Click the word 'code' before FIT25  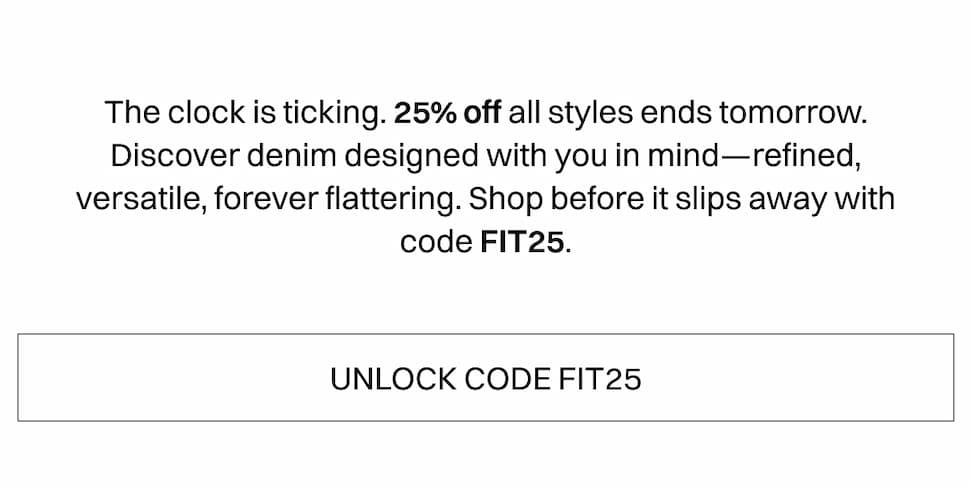435,242
